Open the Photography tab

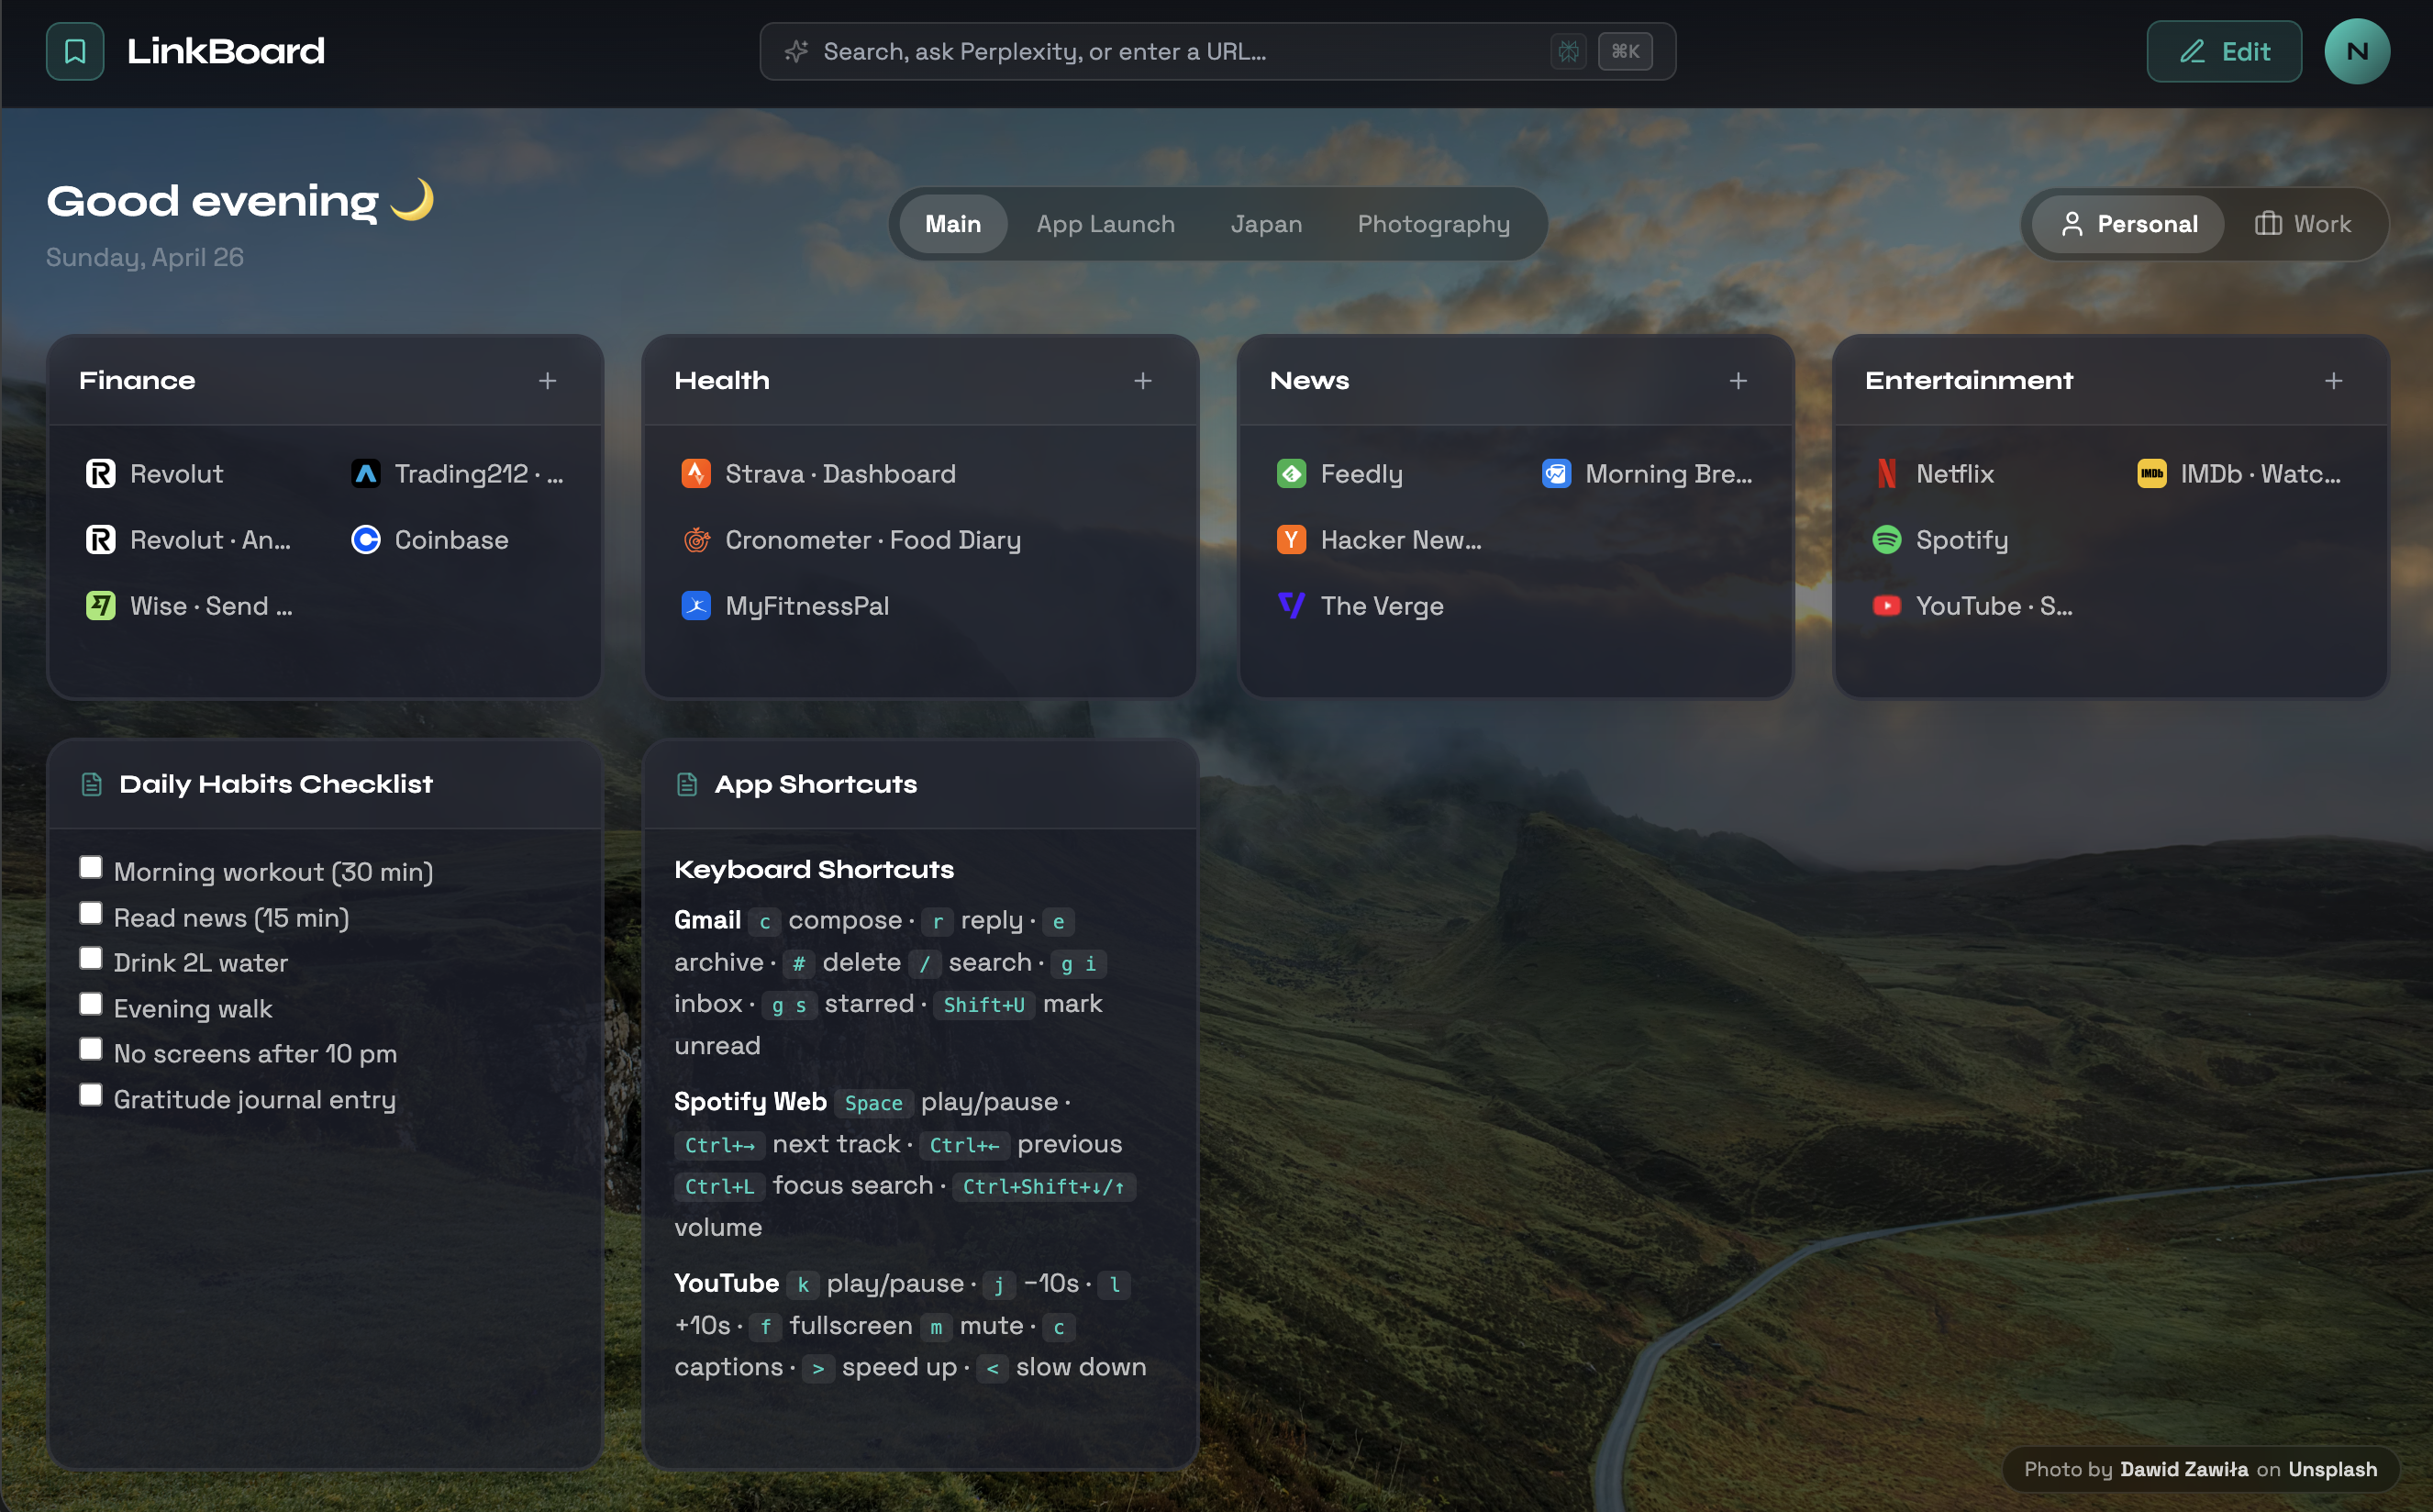click(1433, 224)
